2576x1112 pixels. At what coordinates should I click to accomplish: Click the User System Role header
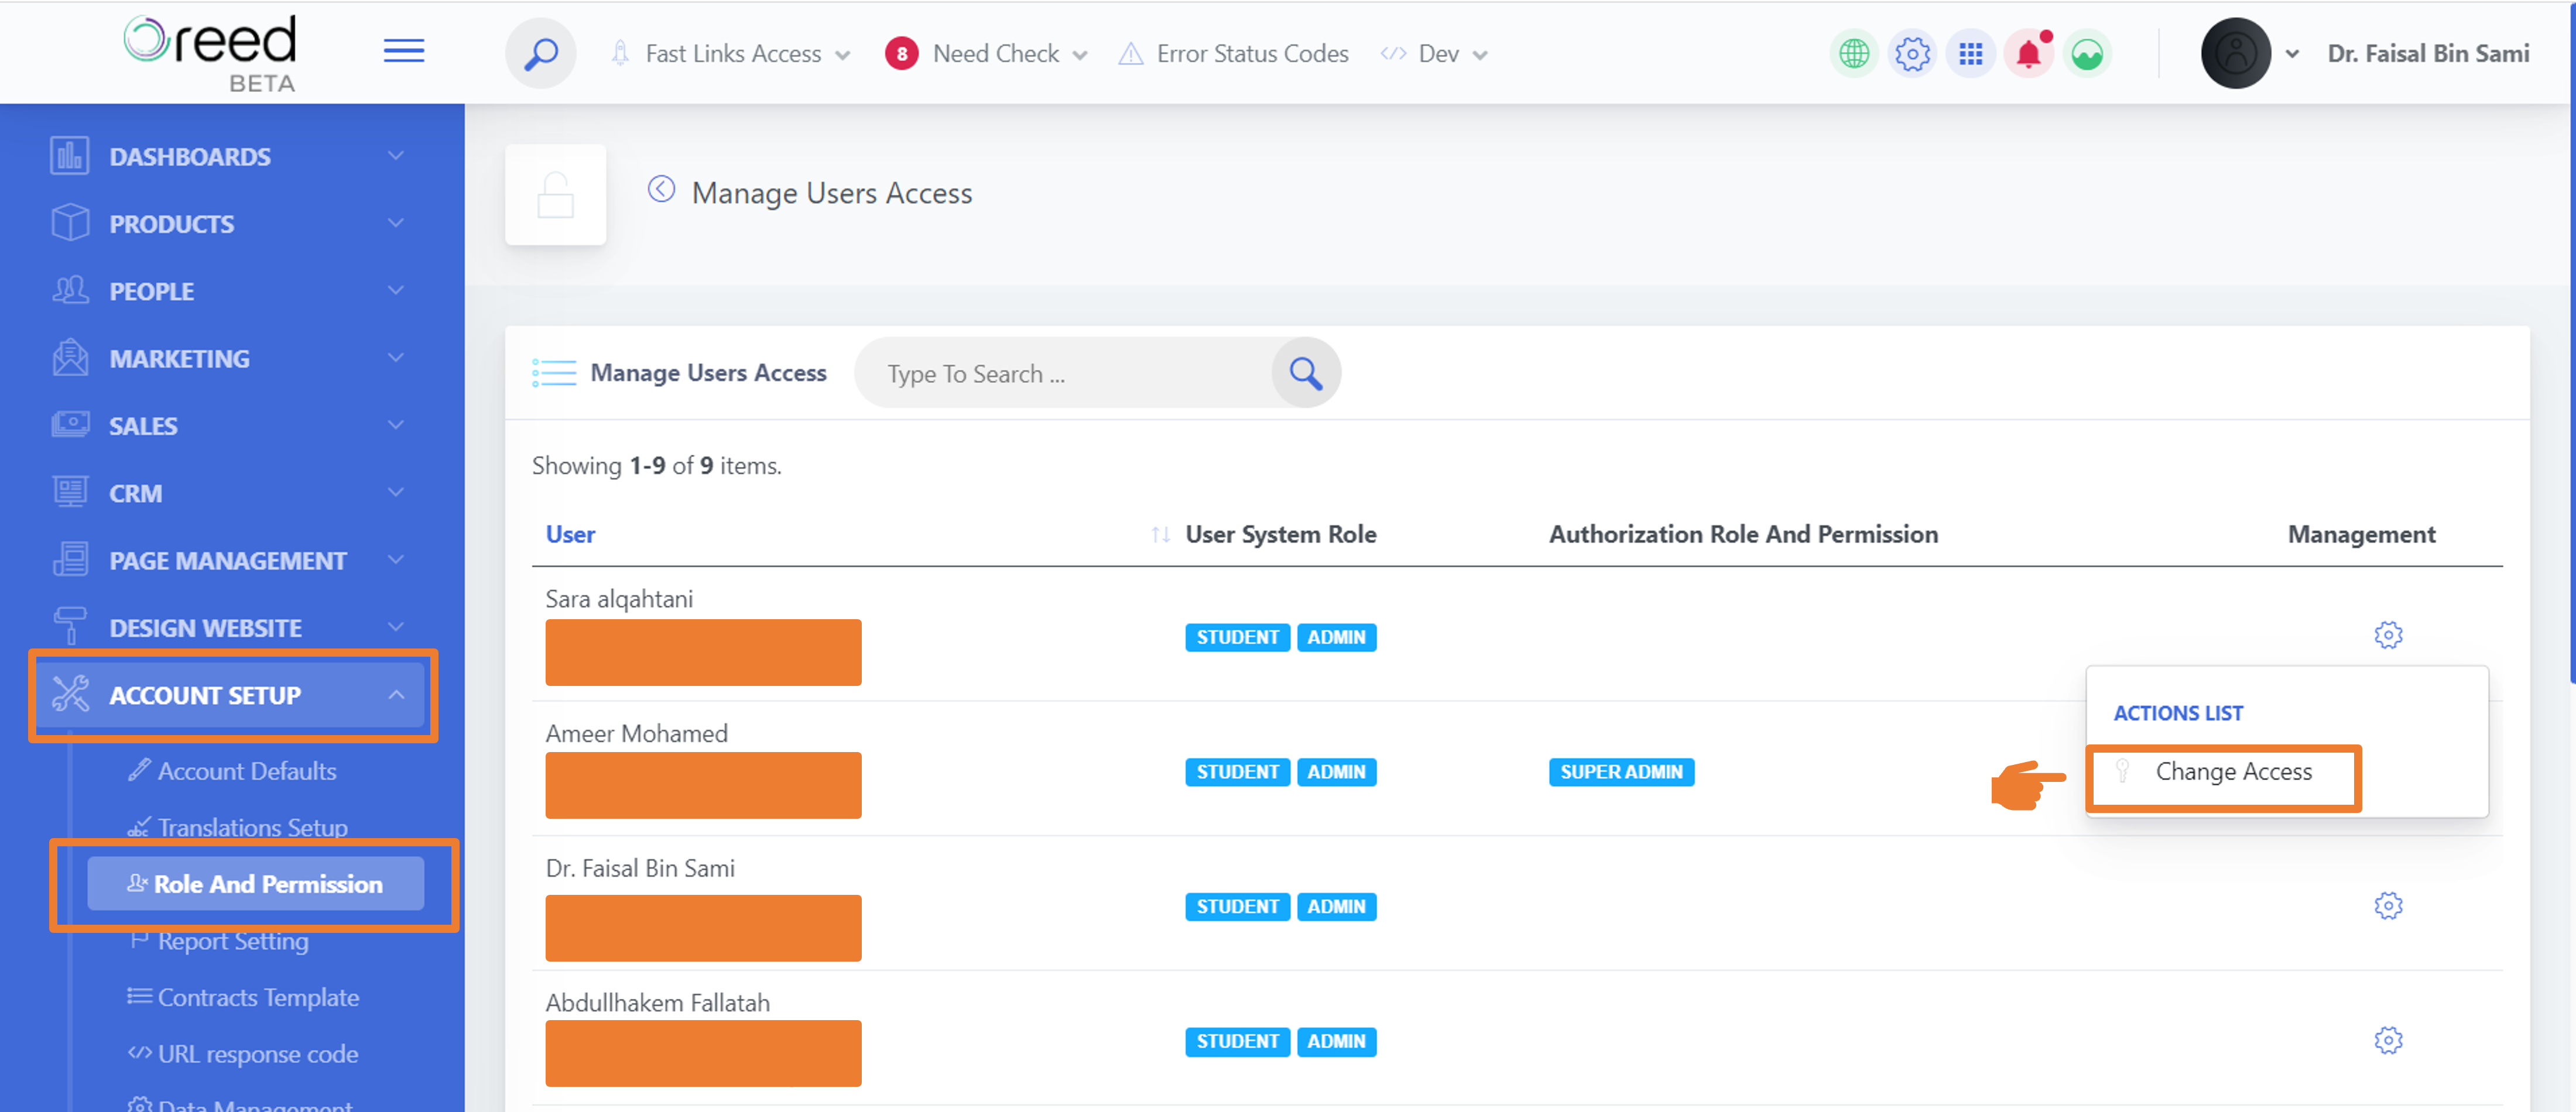click(1280, 535)
